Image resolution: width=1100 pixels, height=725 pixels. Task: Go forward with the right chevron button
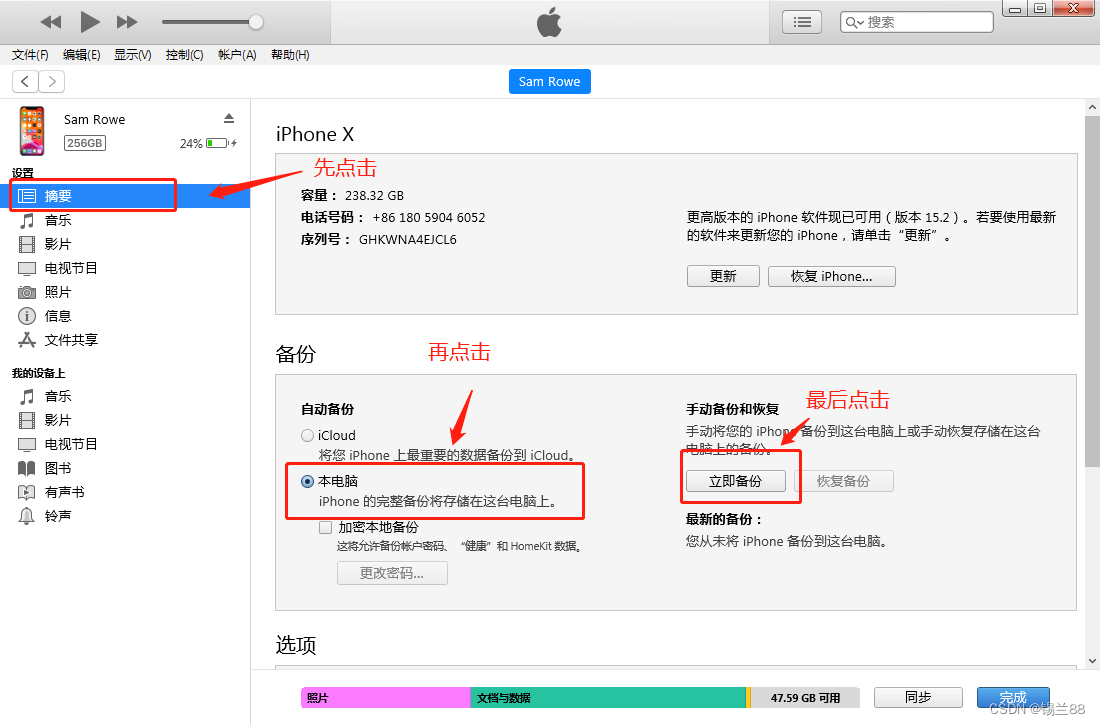coord(52,81)
